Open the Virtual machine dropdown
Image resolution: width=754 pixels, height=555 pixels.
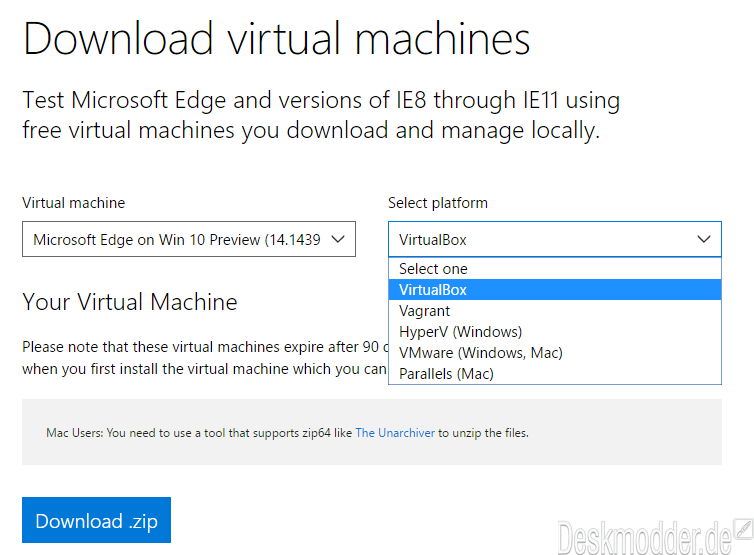pos(188,239)
